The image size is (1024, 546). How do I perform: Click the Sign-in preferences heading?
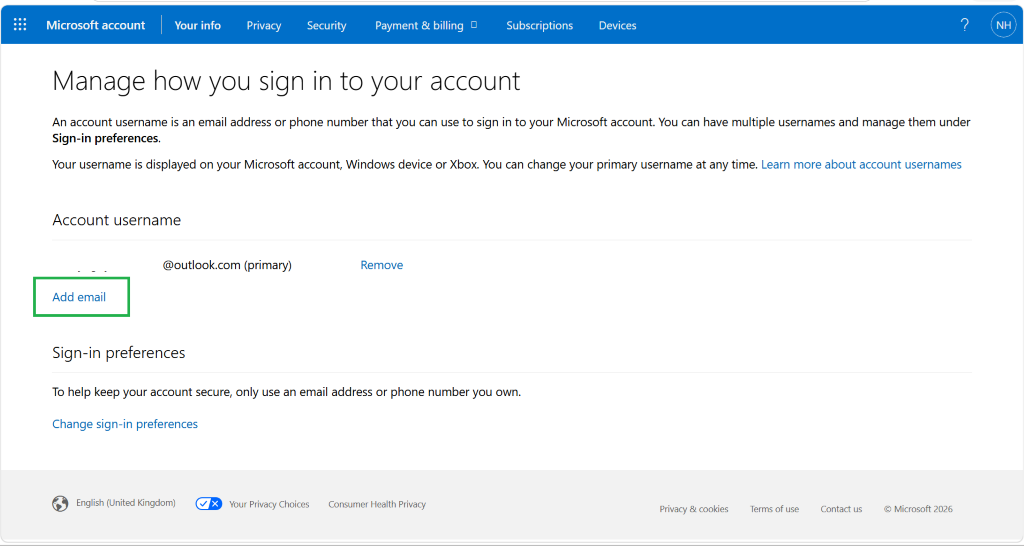point(119,353)
